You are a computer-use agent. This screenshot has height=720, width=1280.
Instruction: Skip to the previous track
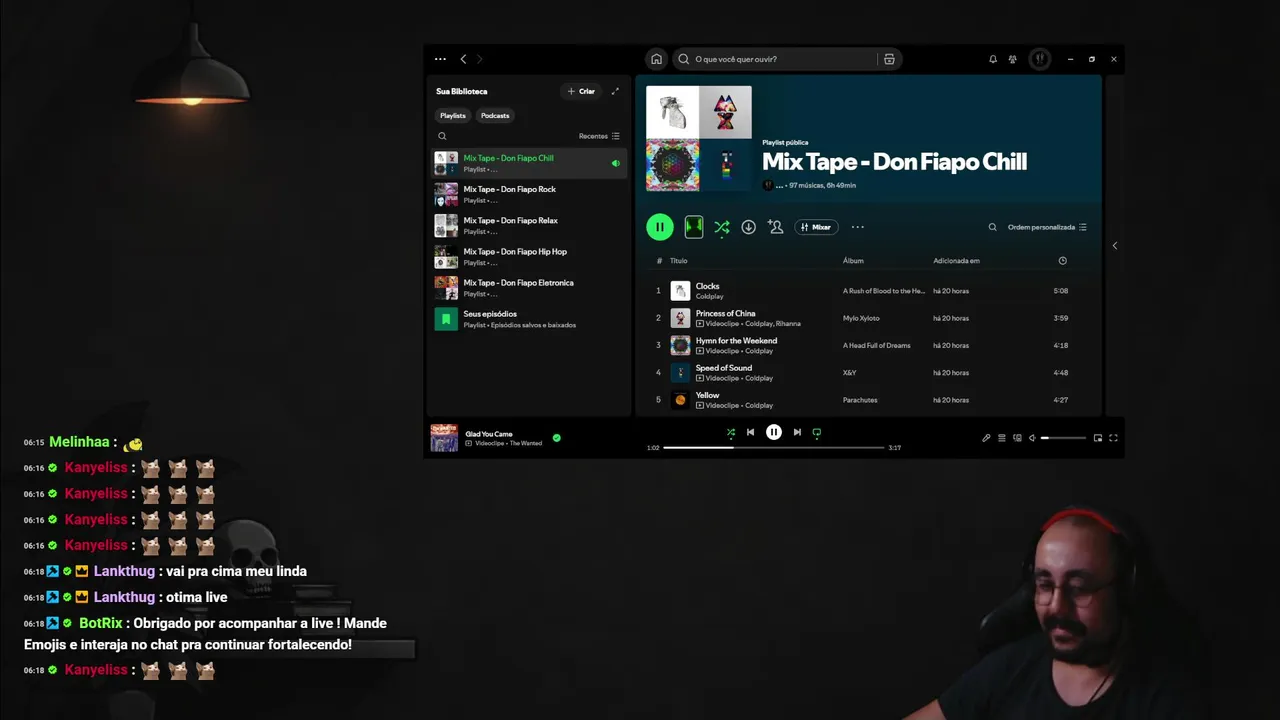[750, 432]
